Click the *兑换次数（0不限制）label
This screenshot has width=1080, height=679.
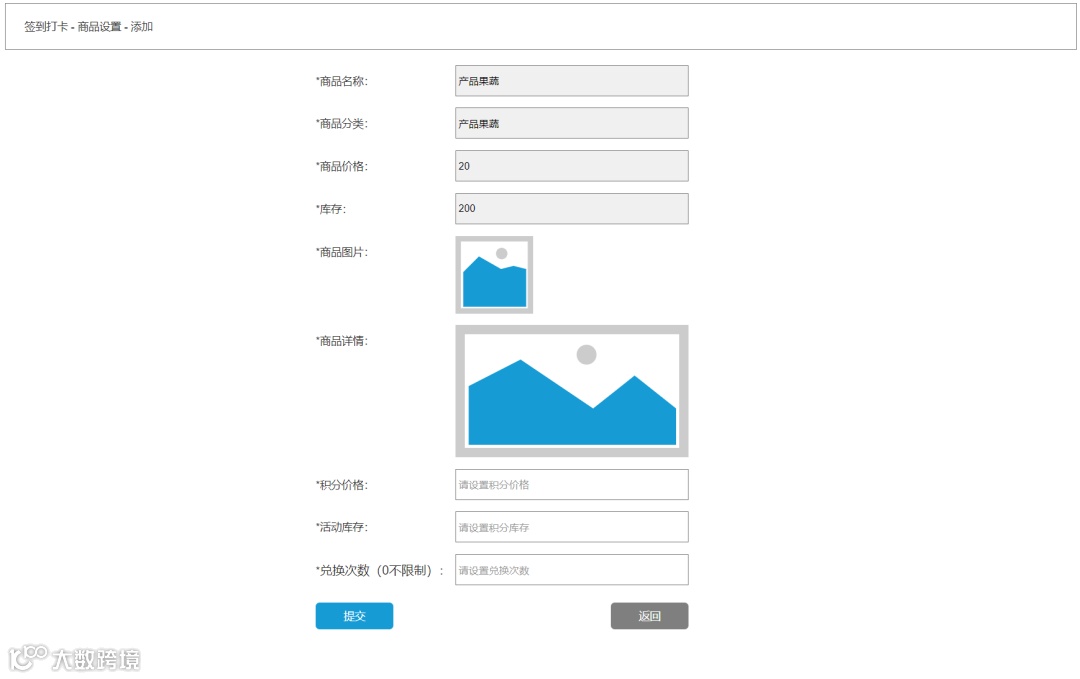tap(380, 570)
